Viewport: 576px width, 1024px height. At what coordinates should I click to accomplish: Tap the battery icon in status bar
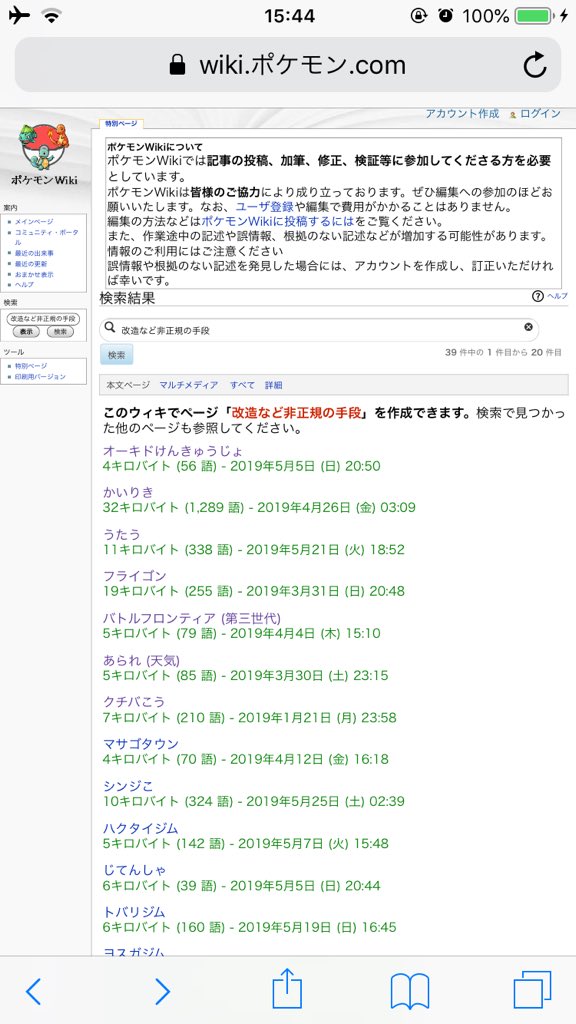(x=533, y=16)
